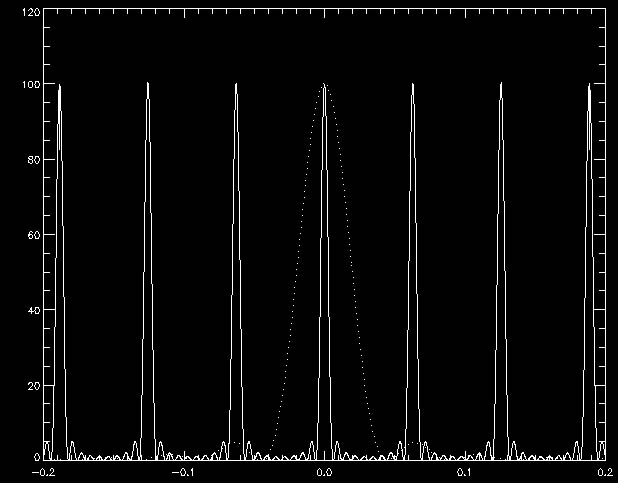This screenshot has height=483, width=618.
Task: Click the y-axis label 0
Action: click(37, 457)
